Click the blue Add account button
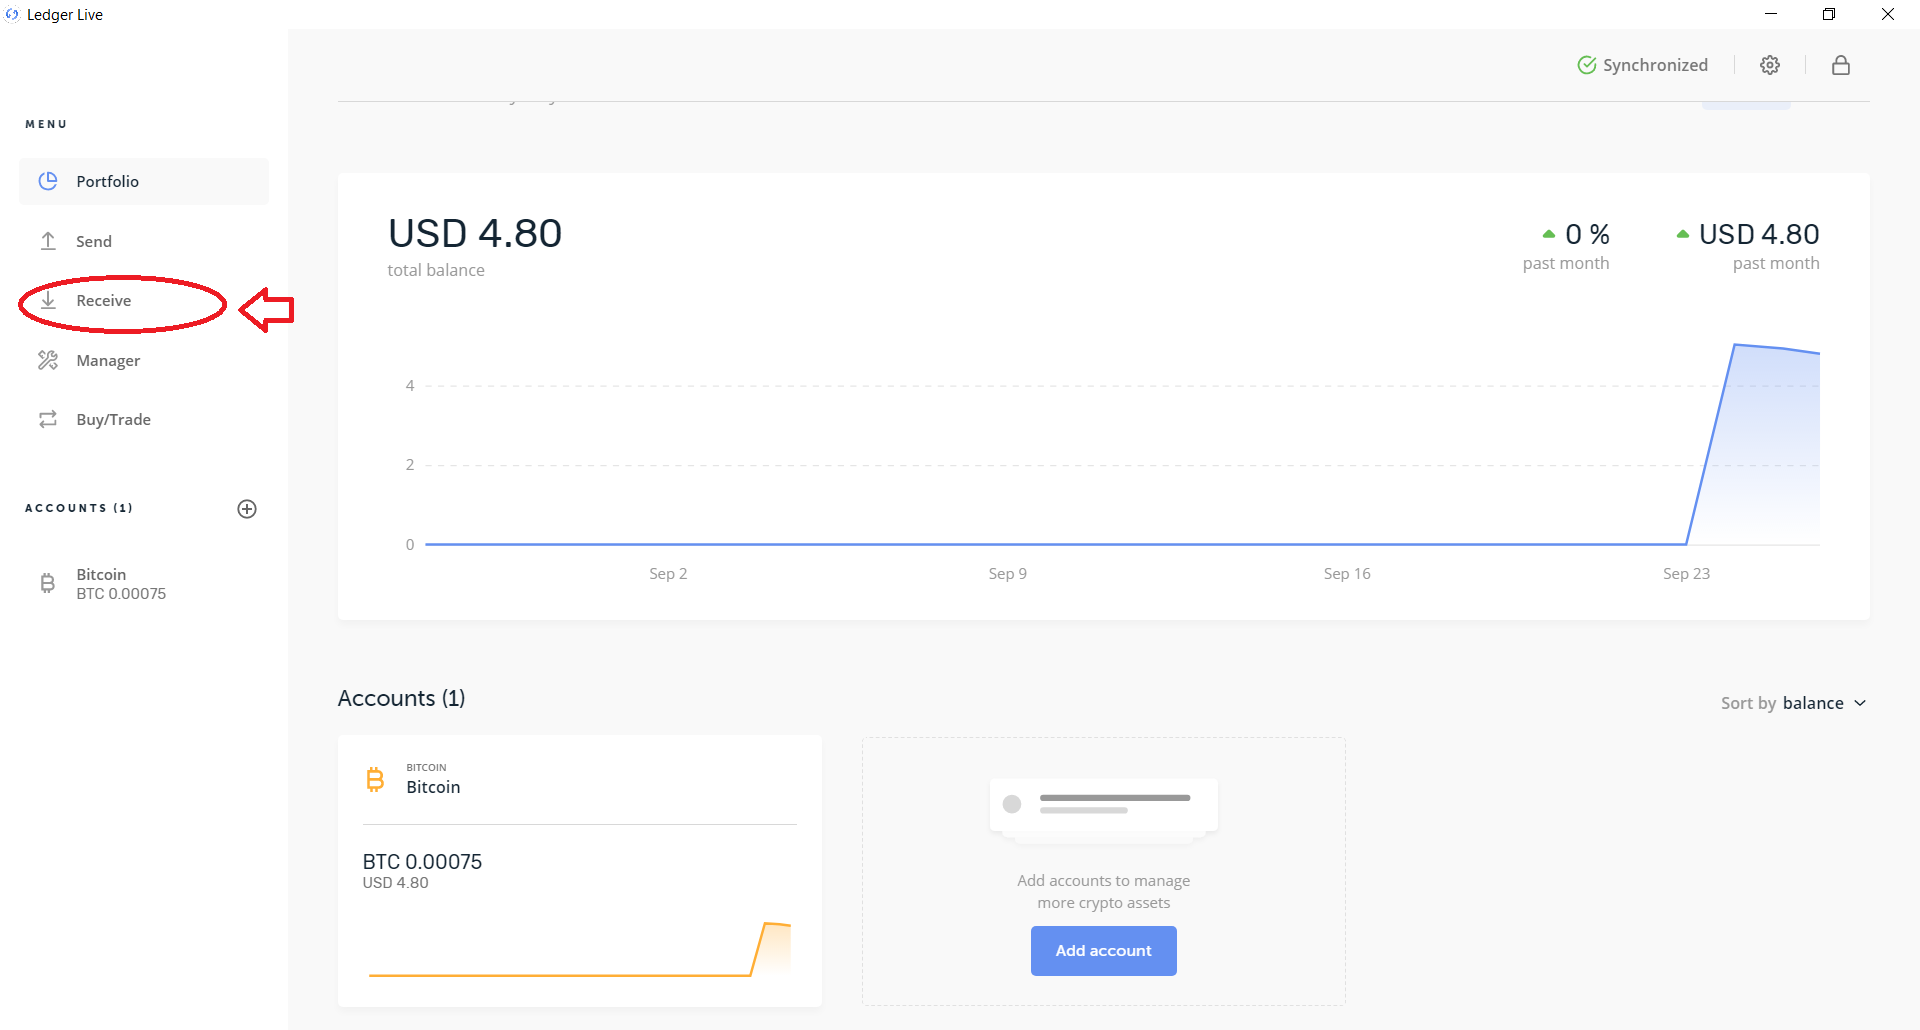The height and width of the screenshot is (1030, 1920). pyautogui.click(x=1104, y=951)
